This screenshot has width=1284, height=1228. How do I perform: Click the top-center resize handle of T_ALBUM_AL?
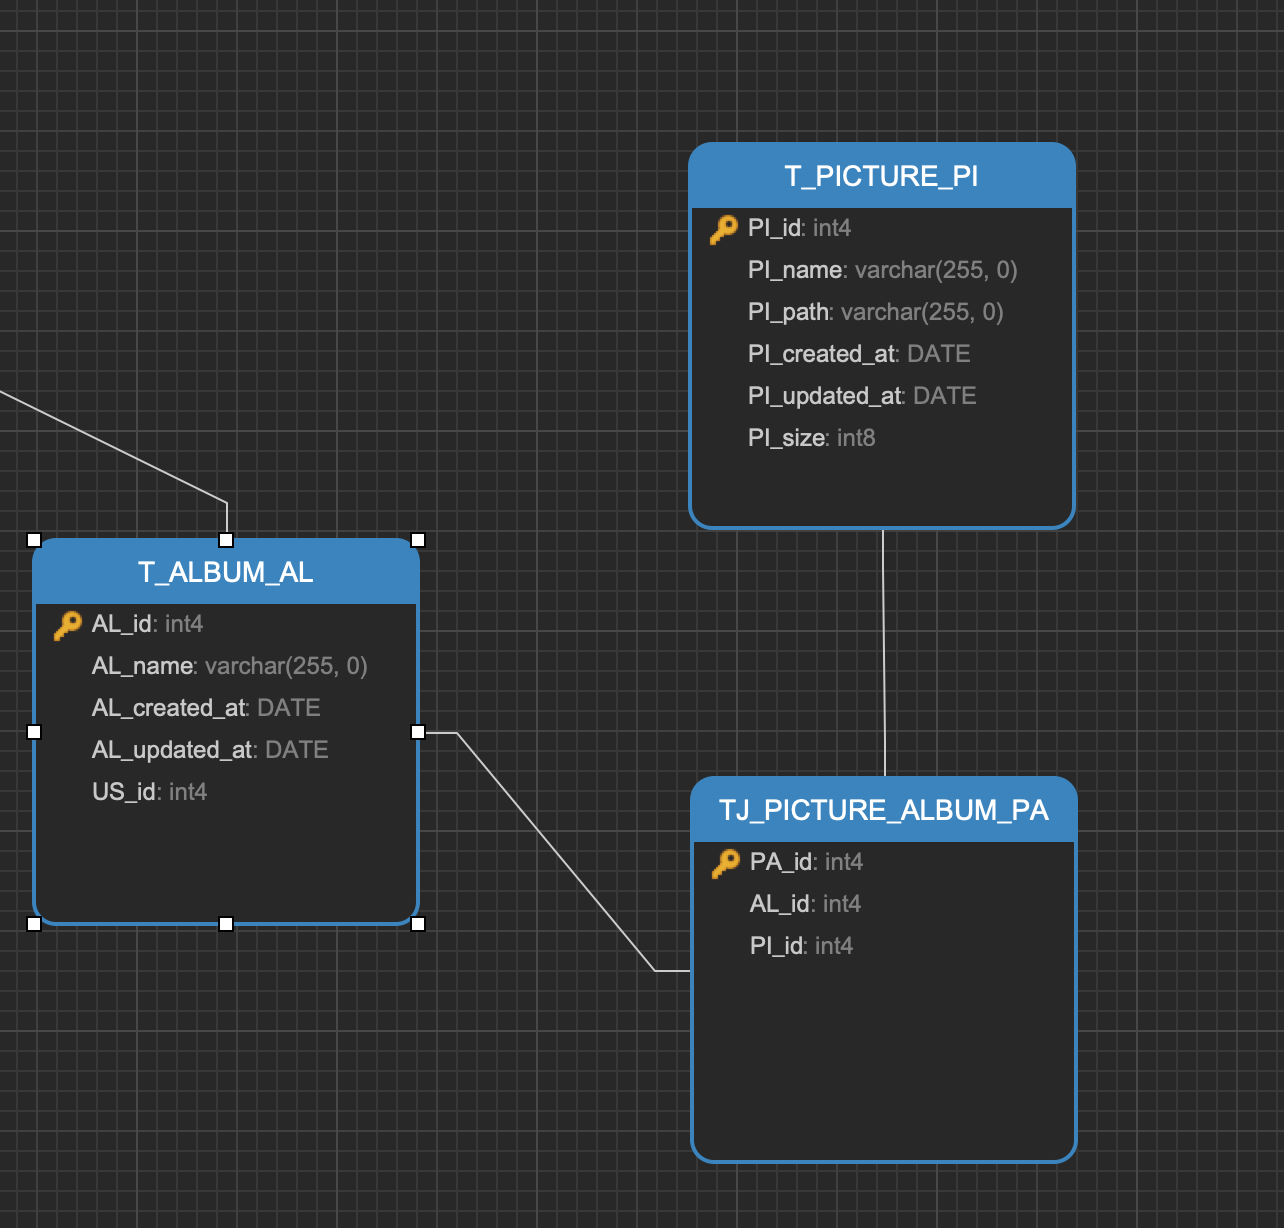[227, 539]
